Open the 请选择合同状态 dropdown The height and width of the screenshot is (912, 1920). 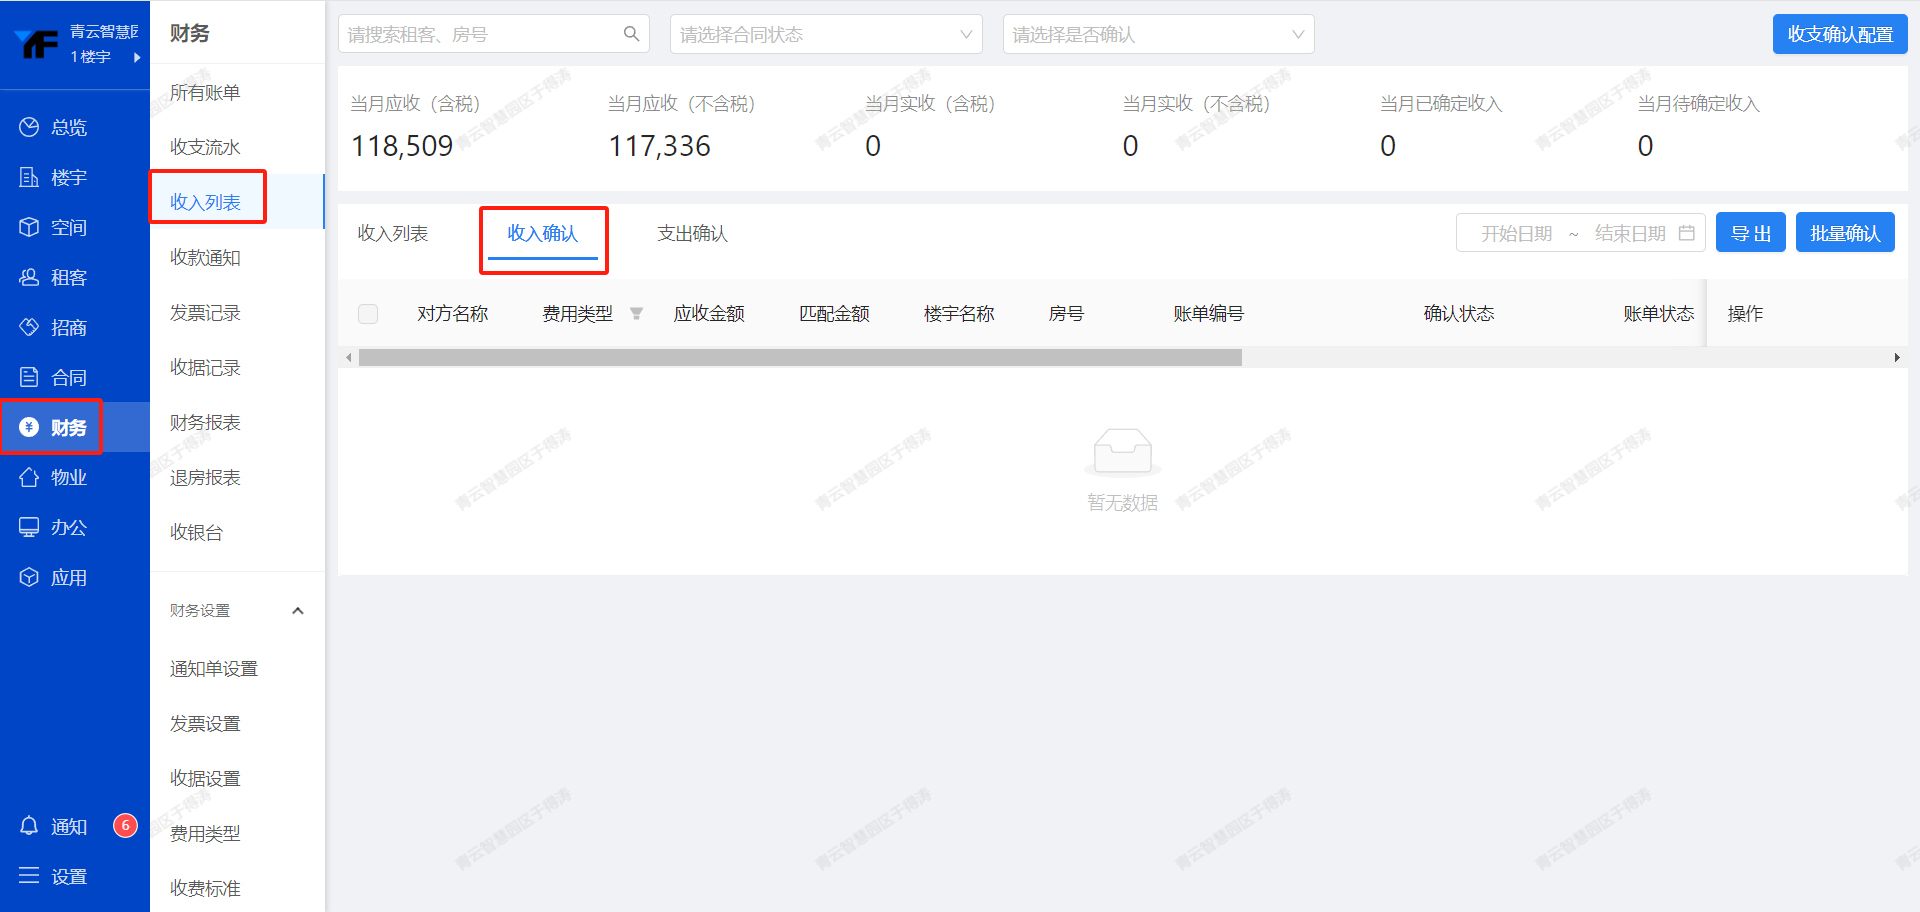coord(825,34)
